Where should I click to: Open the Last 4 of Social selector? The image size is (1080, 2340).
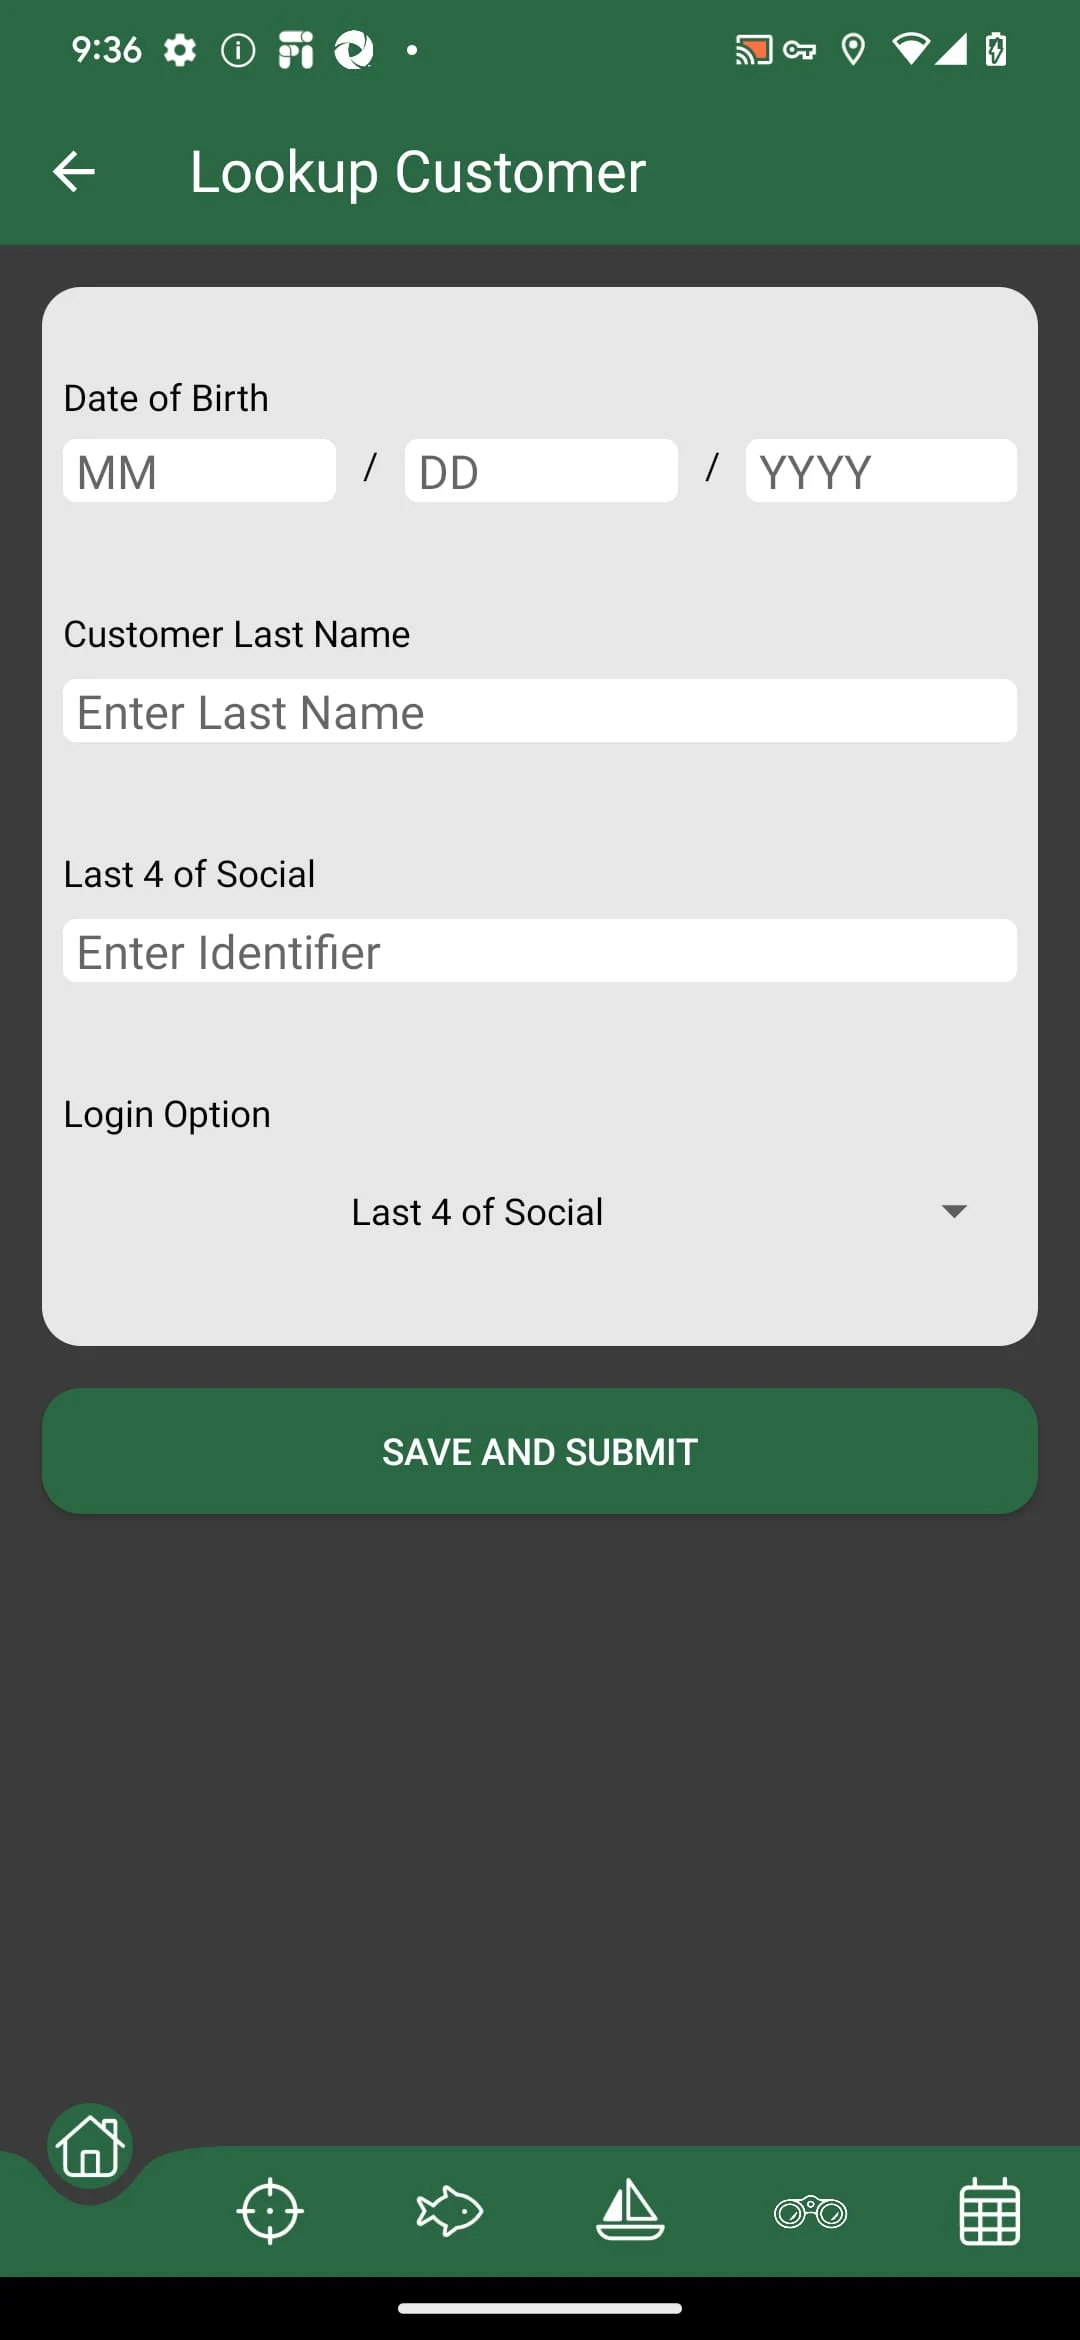pyautogui.click(x=478, y=1212)
